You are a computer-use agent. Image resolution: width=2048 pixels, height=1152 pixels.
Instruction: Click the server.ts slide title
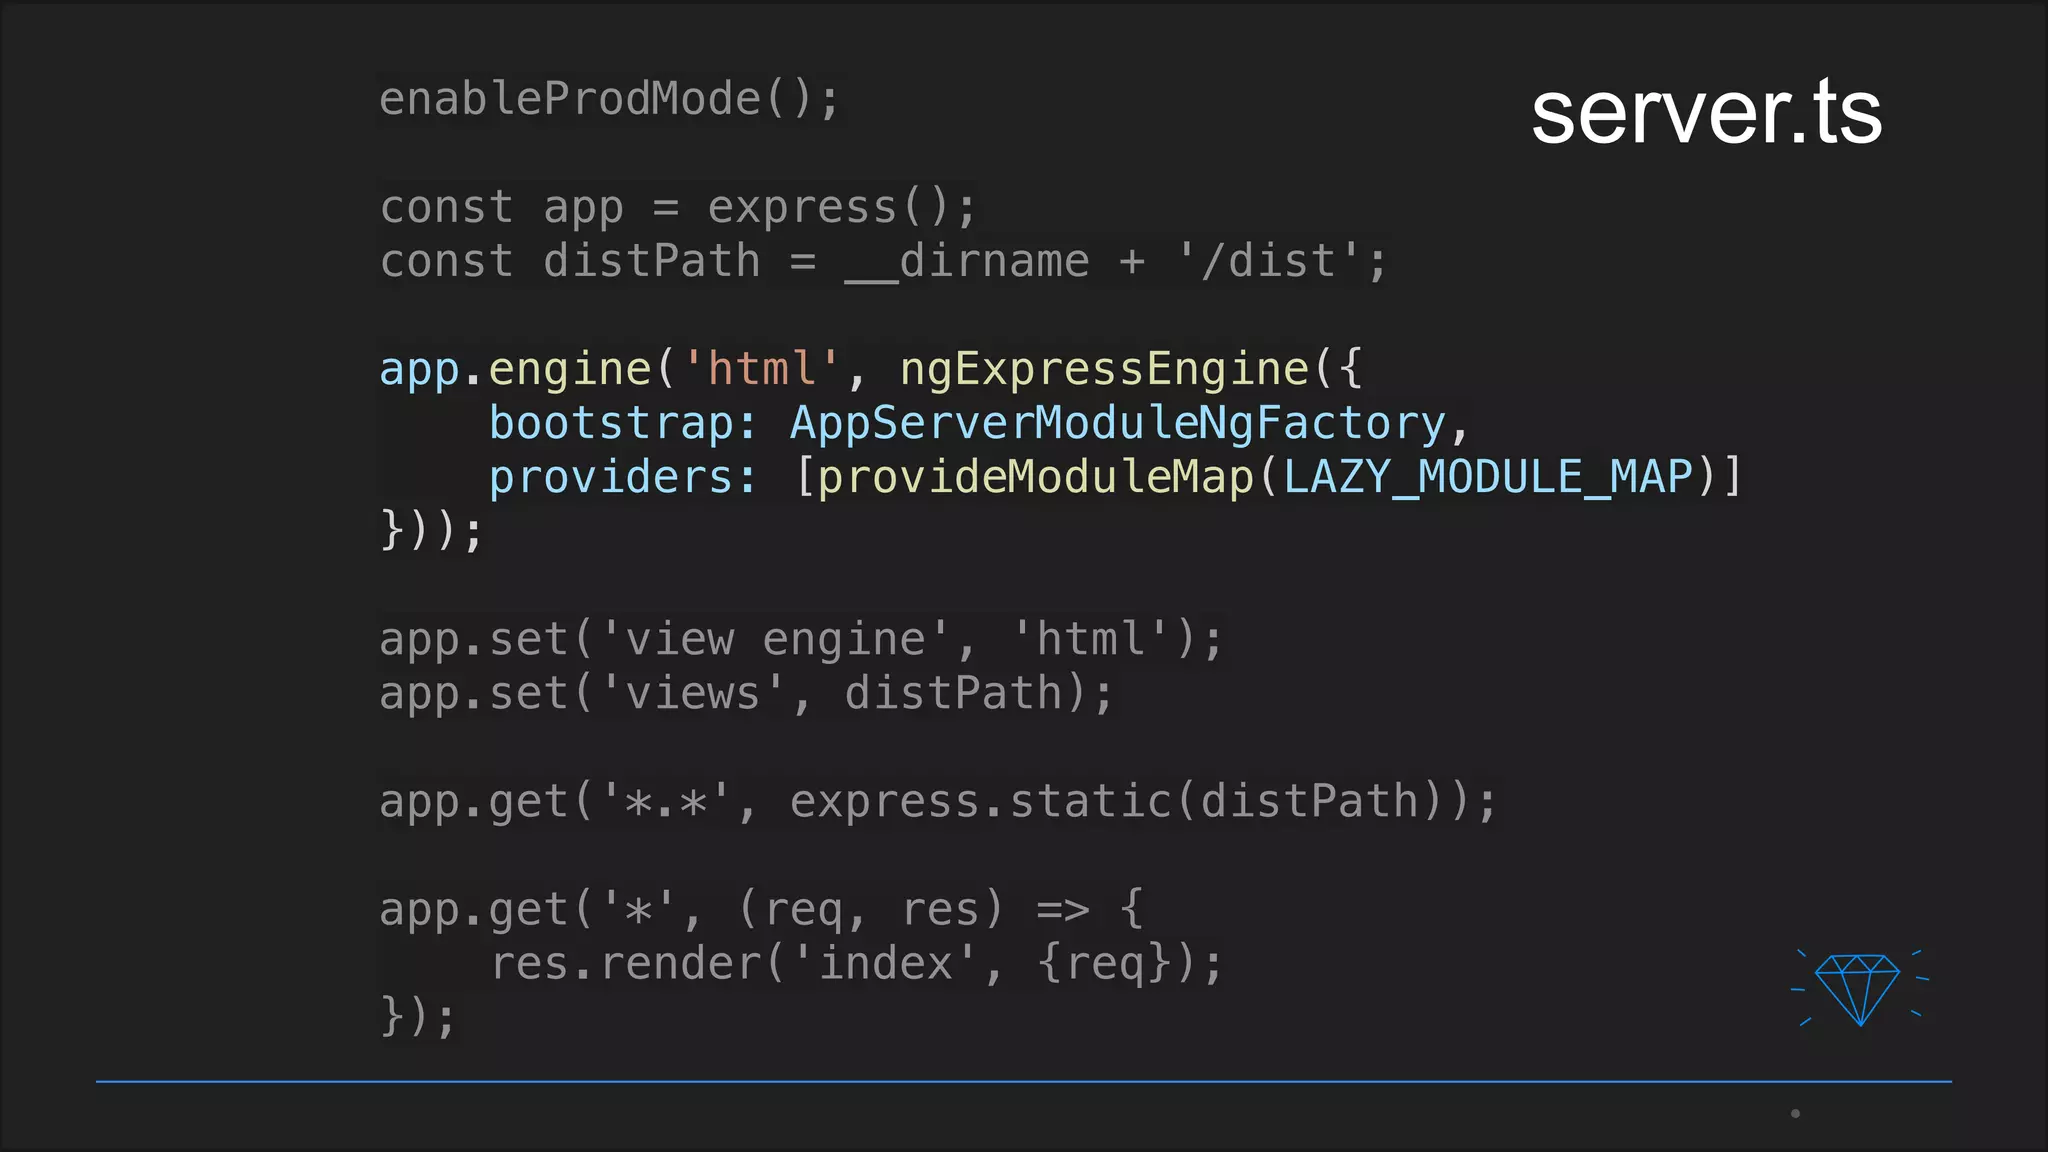pyautogui.click(x=1706, y=113)
